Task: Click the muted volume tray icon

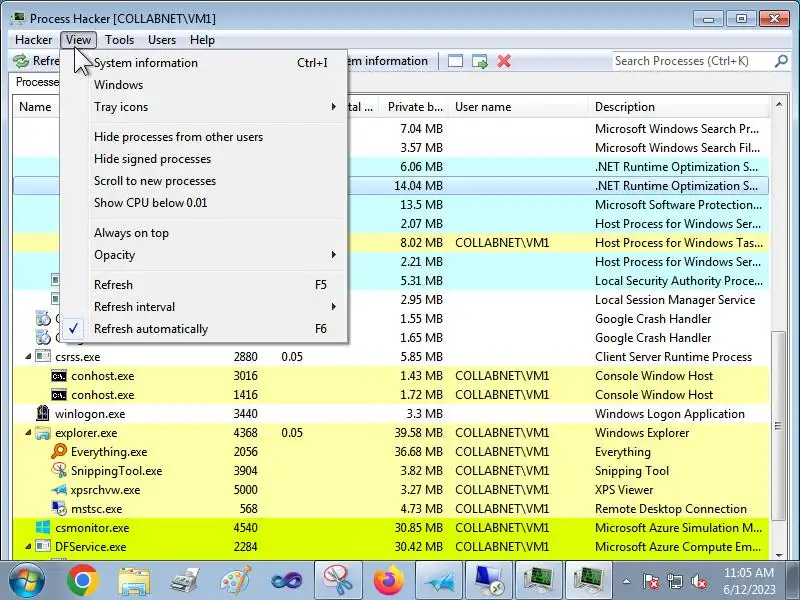Action: 699,581
